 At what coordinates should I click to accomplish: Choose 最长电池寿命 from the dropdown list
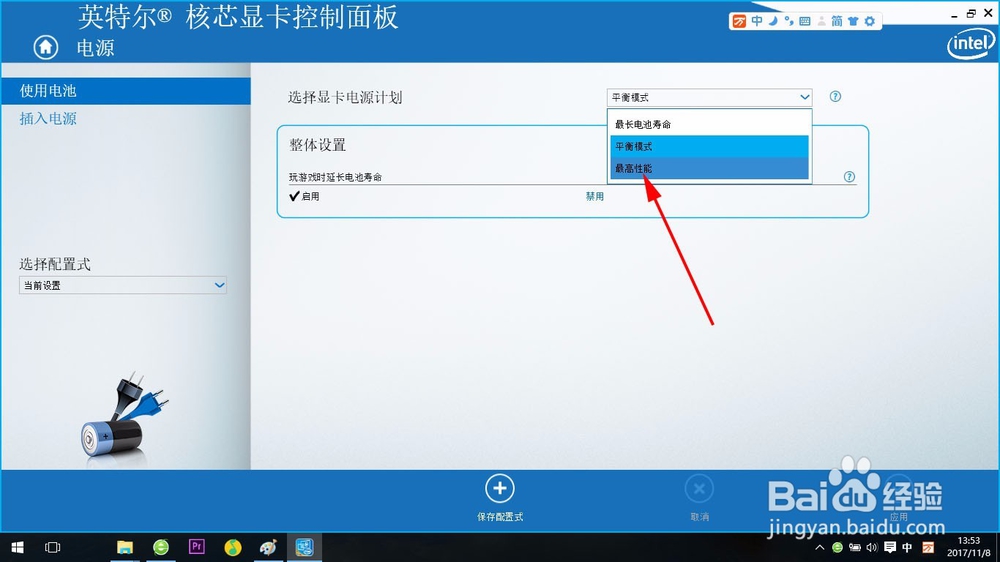(709, 124)
